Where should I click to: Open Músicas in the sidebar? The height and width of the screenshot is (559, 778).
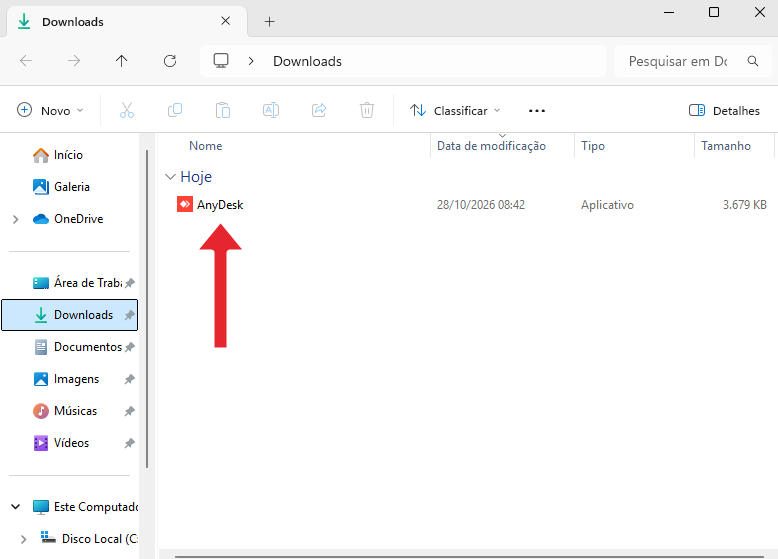(x=65, y=411)
